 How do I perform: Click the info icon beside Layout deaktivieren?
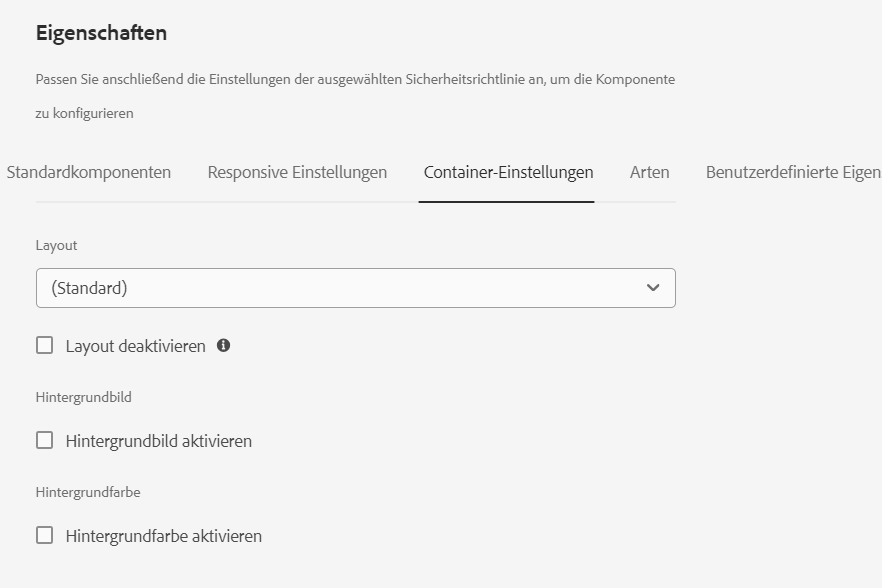[223, 345]
